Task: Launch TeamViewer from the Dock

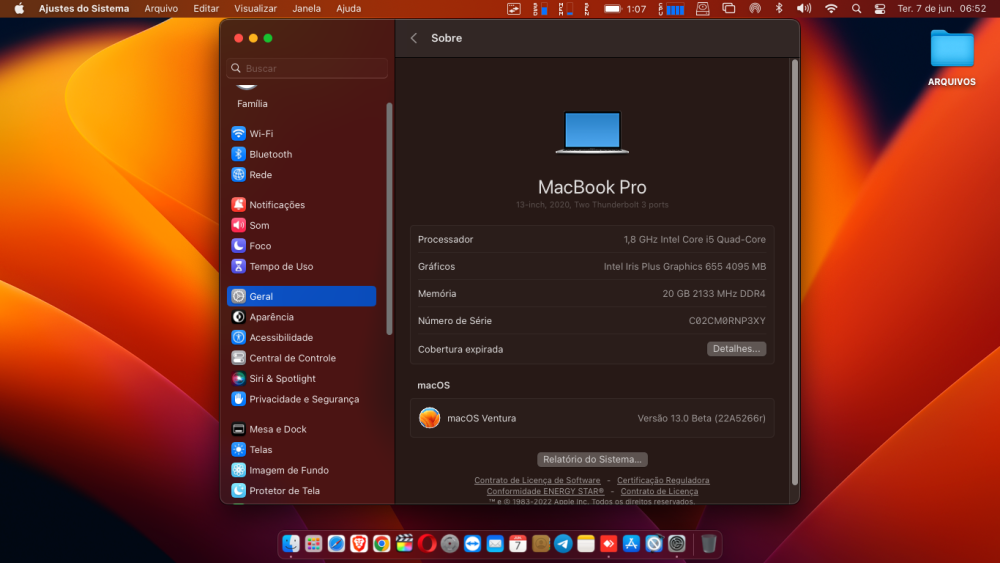Action: click(x=473, y=543)
